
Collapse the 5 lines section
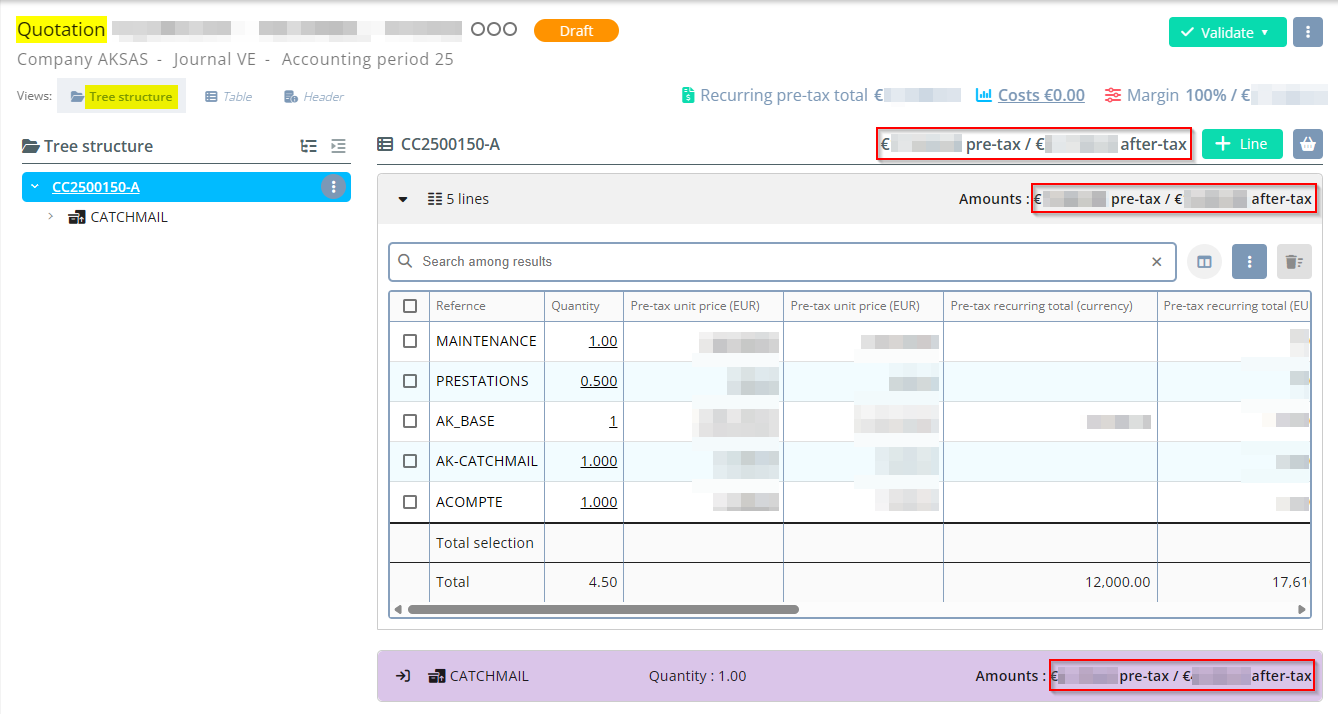click(403, 199)
